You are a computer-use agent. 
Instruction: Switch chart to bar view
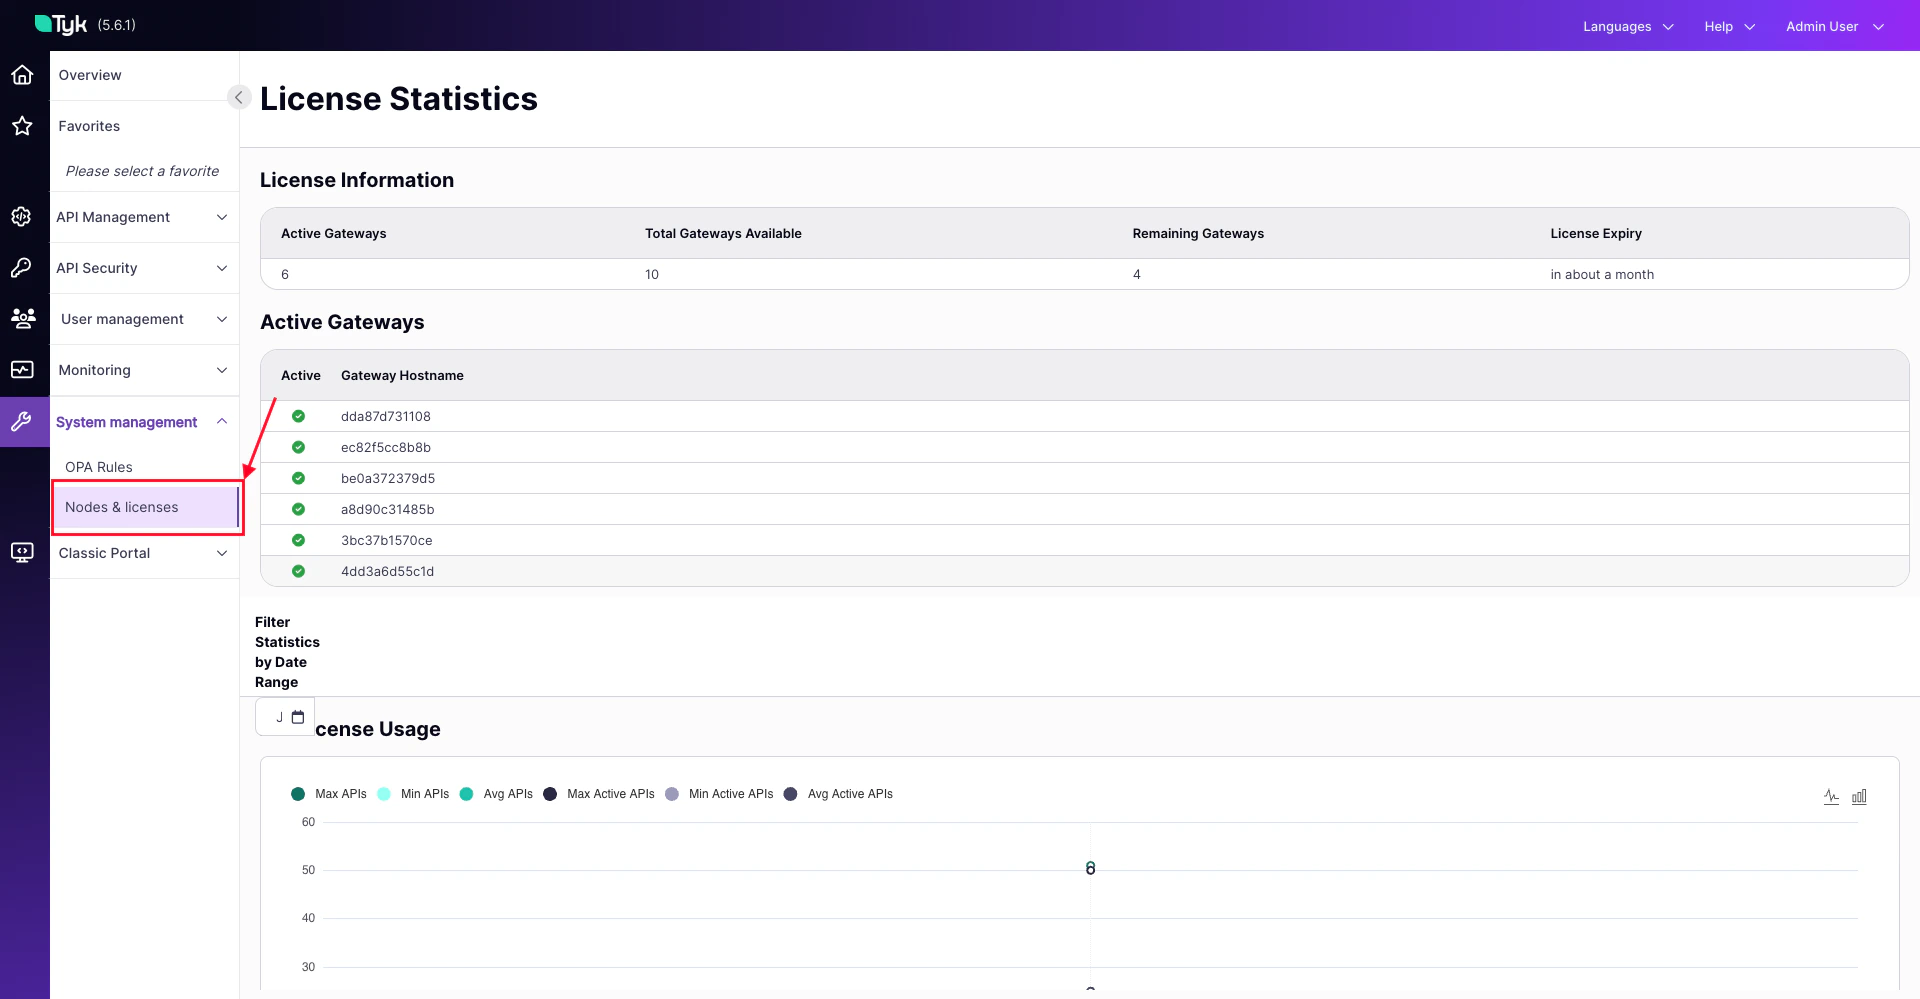coord(1861,796)
